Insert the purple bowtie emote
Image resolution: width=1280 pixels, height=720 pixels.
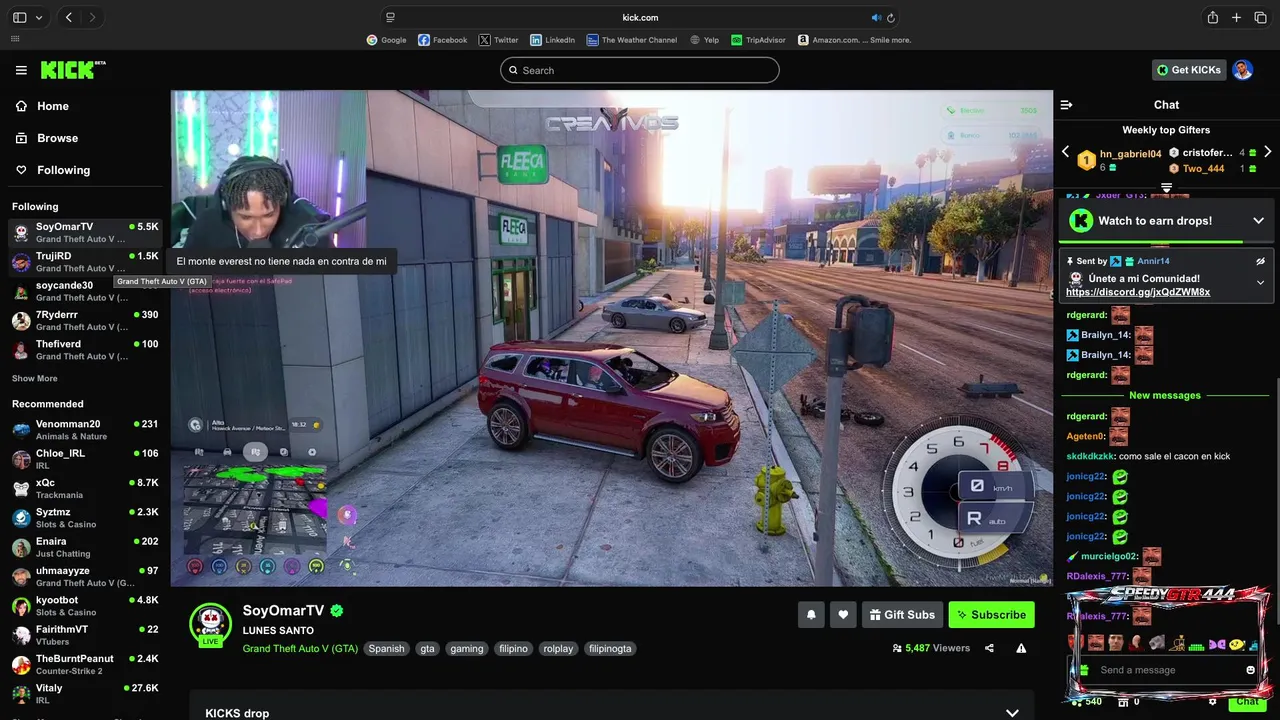coord(1217,644)
